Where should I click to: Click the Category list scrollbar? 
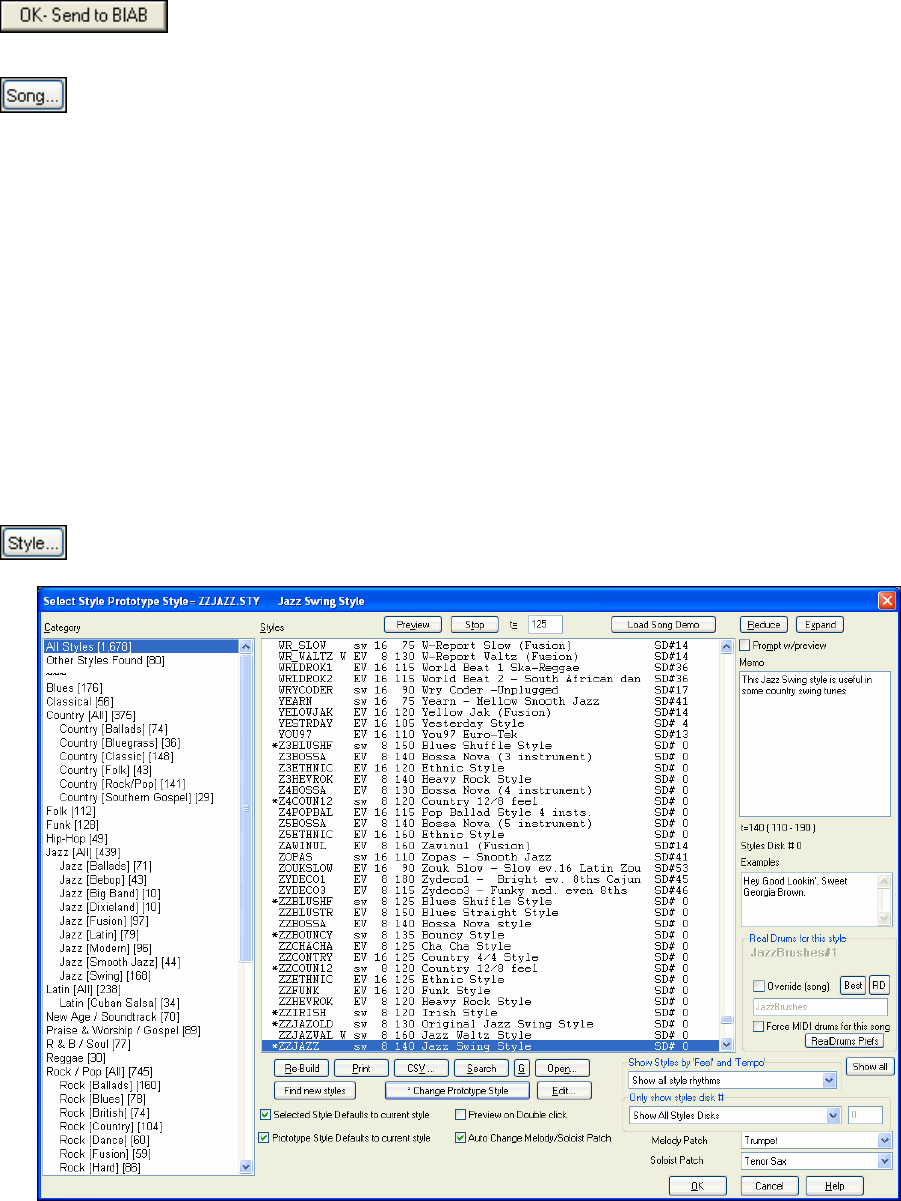pyautogui.click(x=246, y=906)
